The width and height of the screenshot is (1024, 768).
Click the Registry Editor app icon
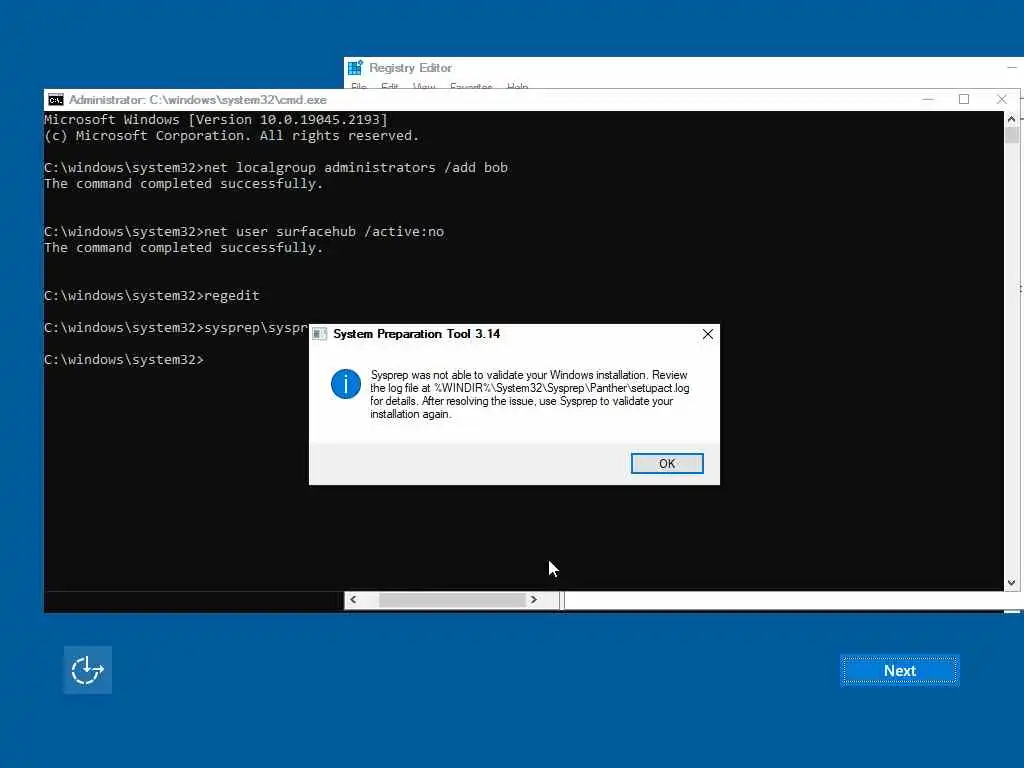(355, 68)
